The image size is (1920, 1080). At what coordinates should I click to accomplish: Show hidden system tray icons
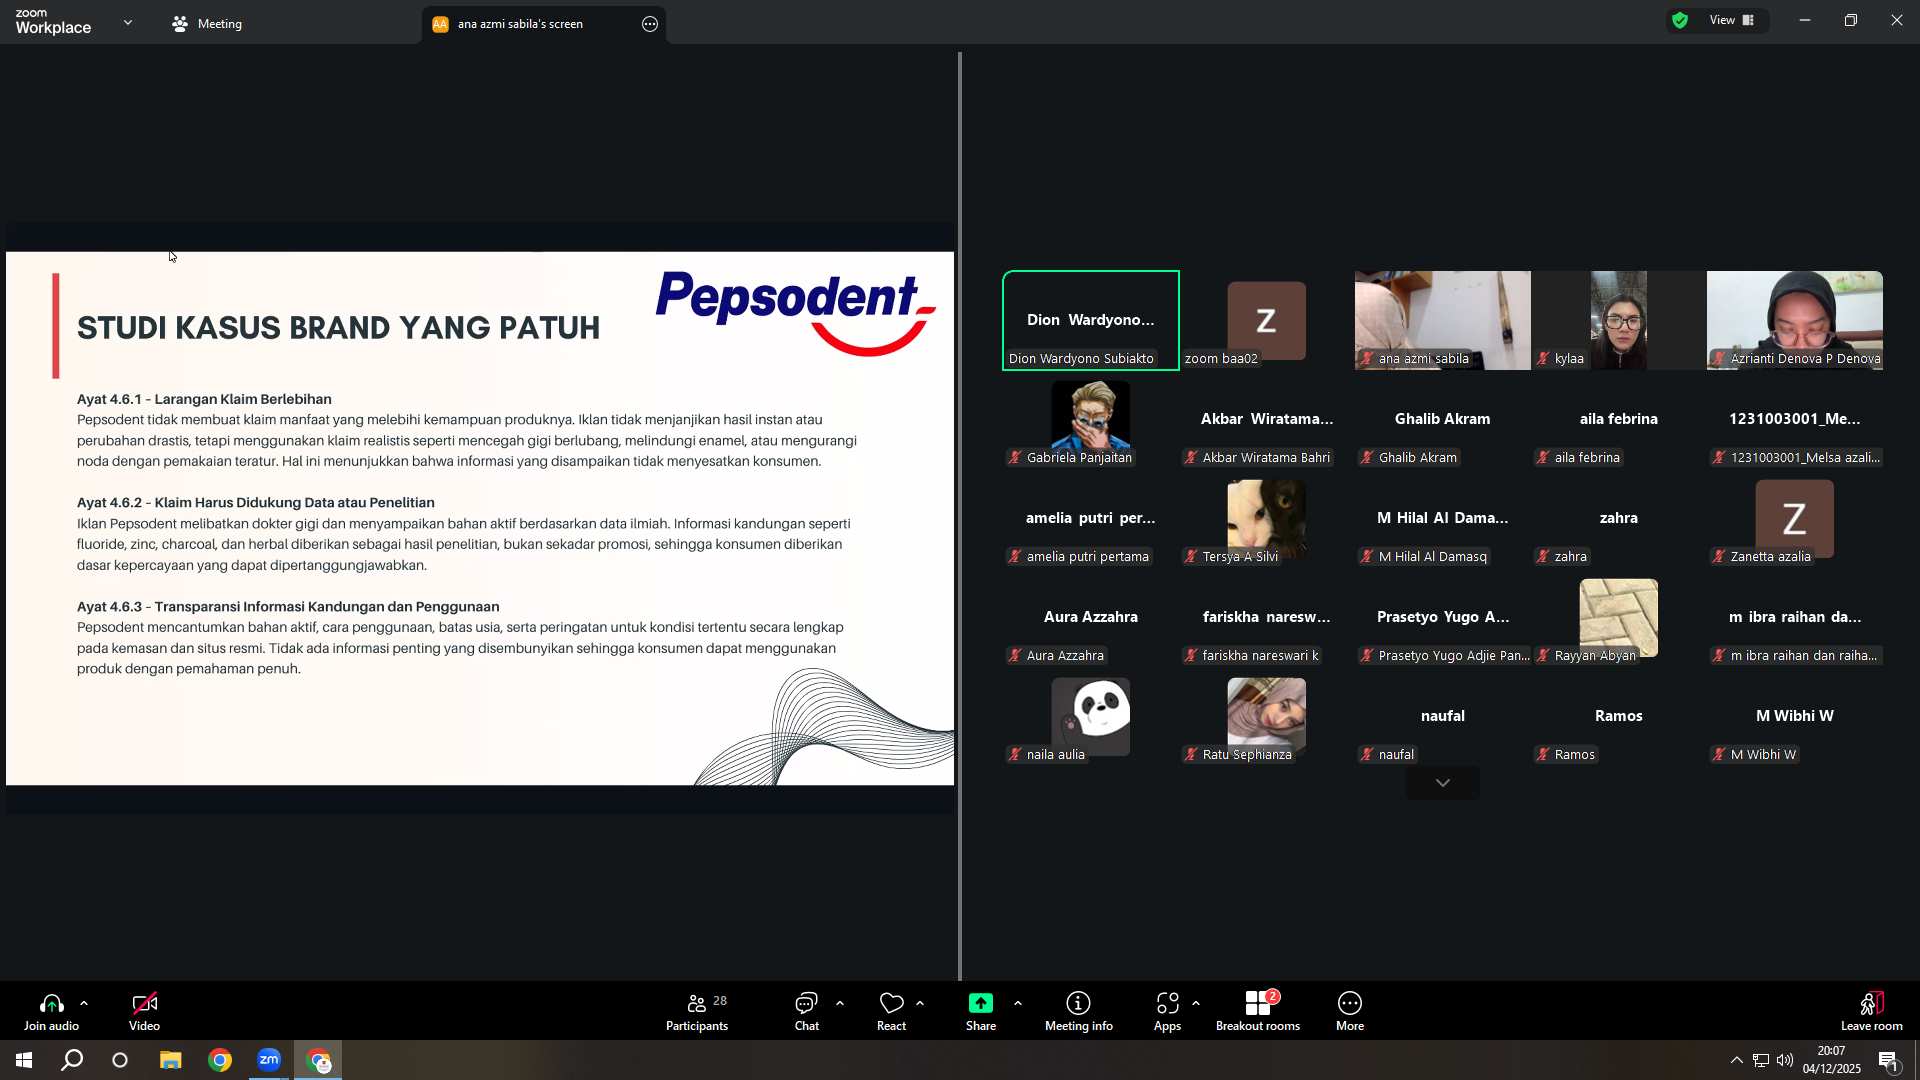(x=1737, y=1060)
